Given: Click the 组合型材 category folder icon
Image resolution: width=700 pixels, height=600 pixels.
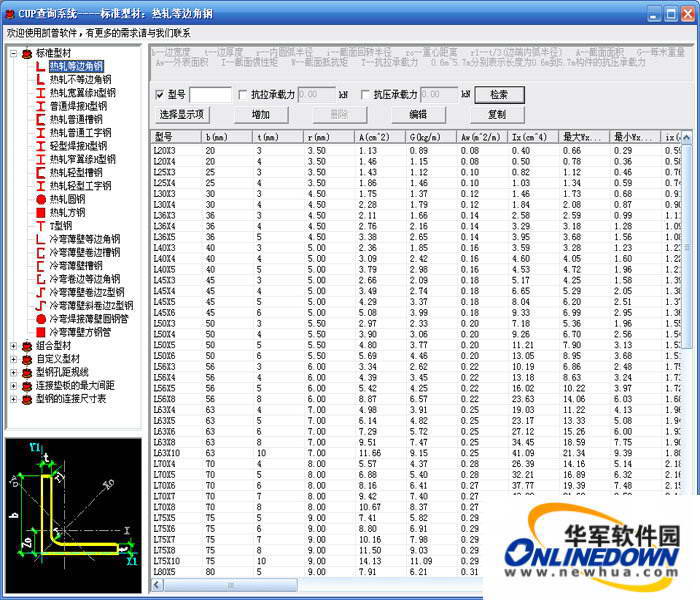Looking at the screenshot, I should [27, 346].
